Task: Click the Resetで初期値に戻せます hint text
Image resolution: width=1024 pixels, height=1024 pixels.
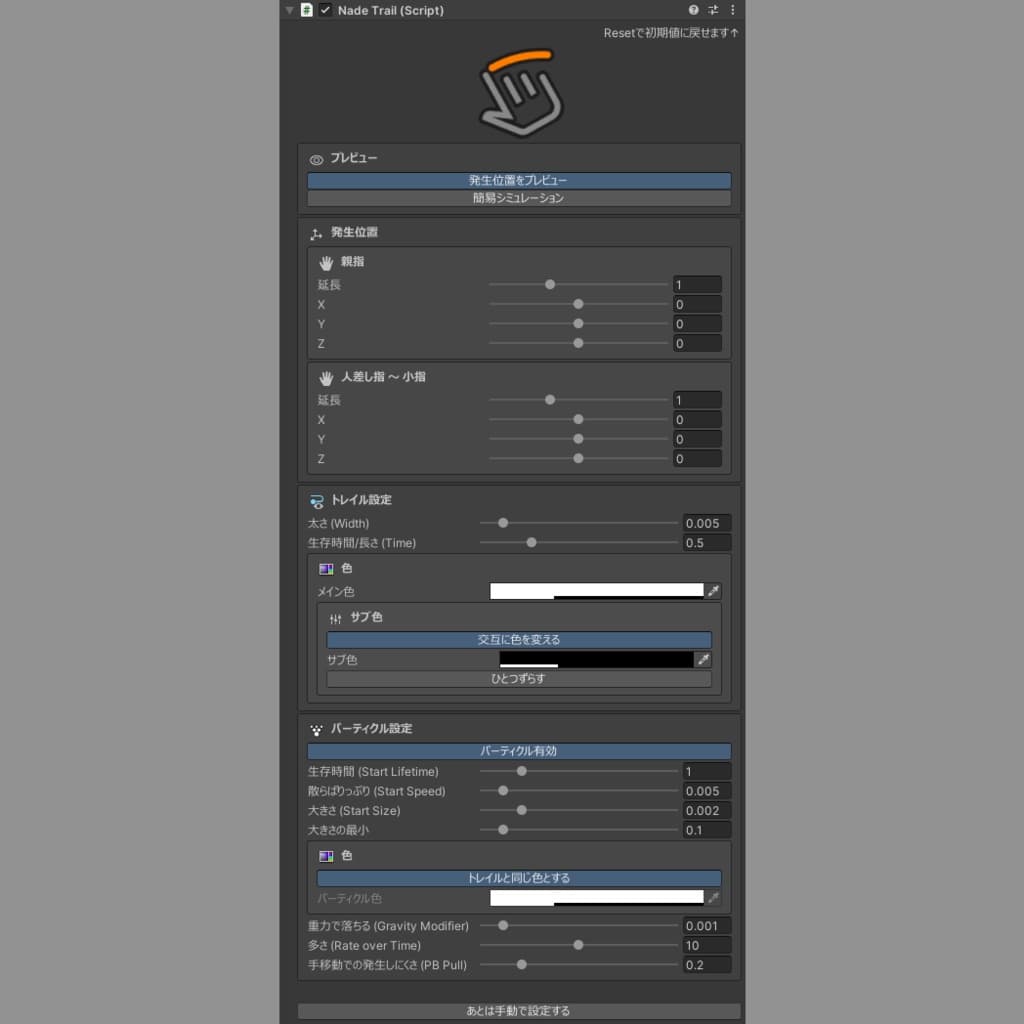Action: click(x=671, y=33)
